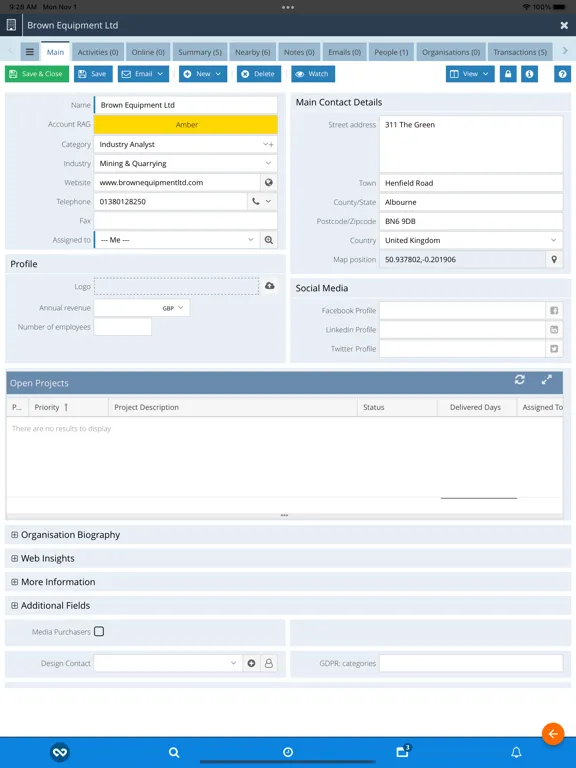The height and width of the screenshot is (768, 576).
Task: Click the GDPR categories field
Action: (471, 663)
